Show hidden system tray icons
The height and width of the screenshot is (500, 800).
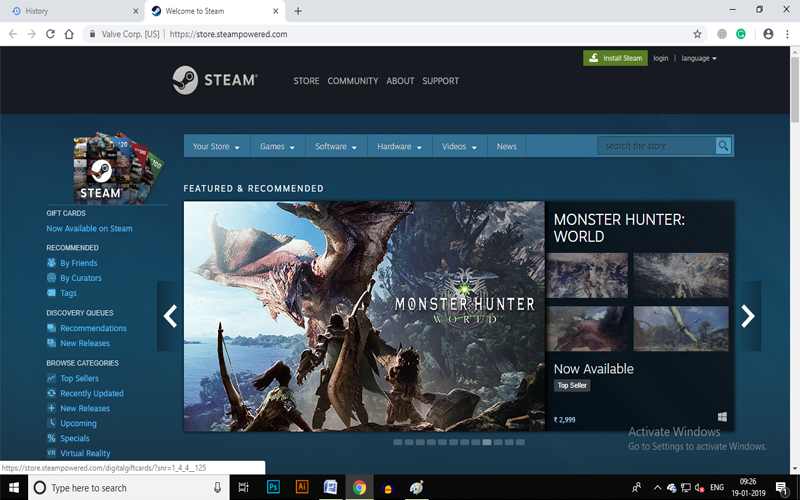[657, 488]
